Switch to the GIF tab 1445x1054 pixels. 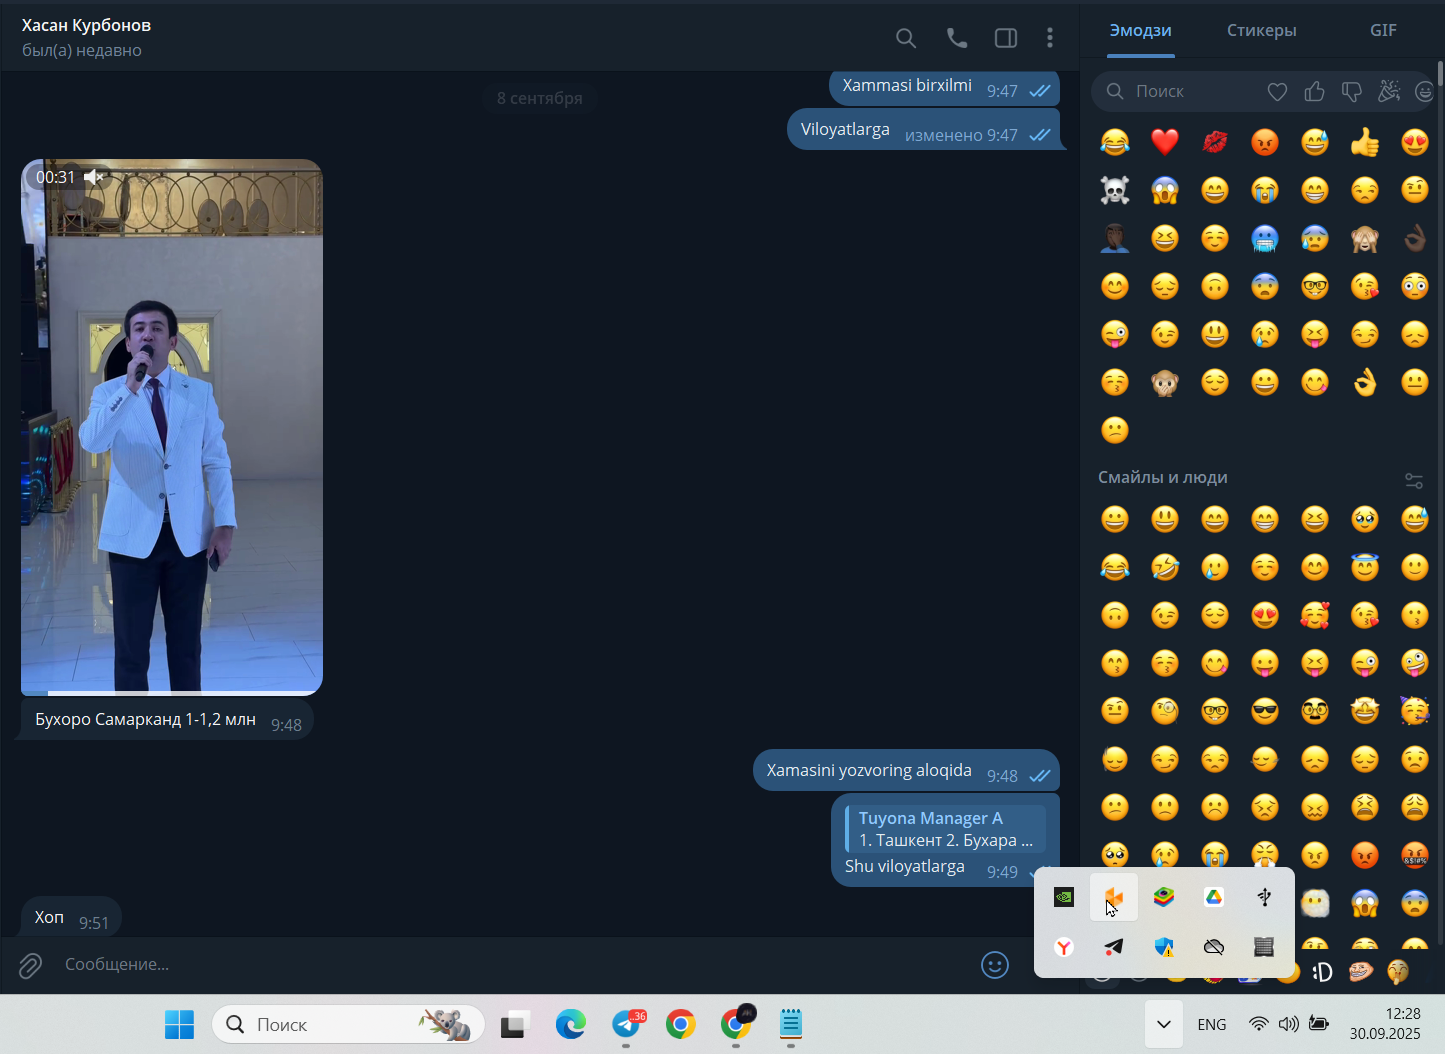pyautogui.click(x=1383, y=30)
